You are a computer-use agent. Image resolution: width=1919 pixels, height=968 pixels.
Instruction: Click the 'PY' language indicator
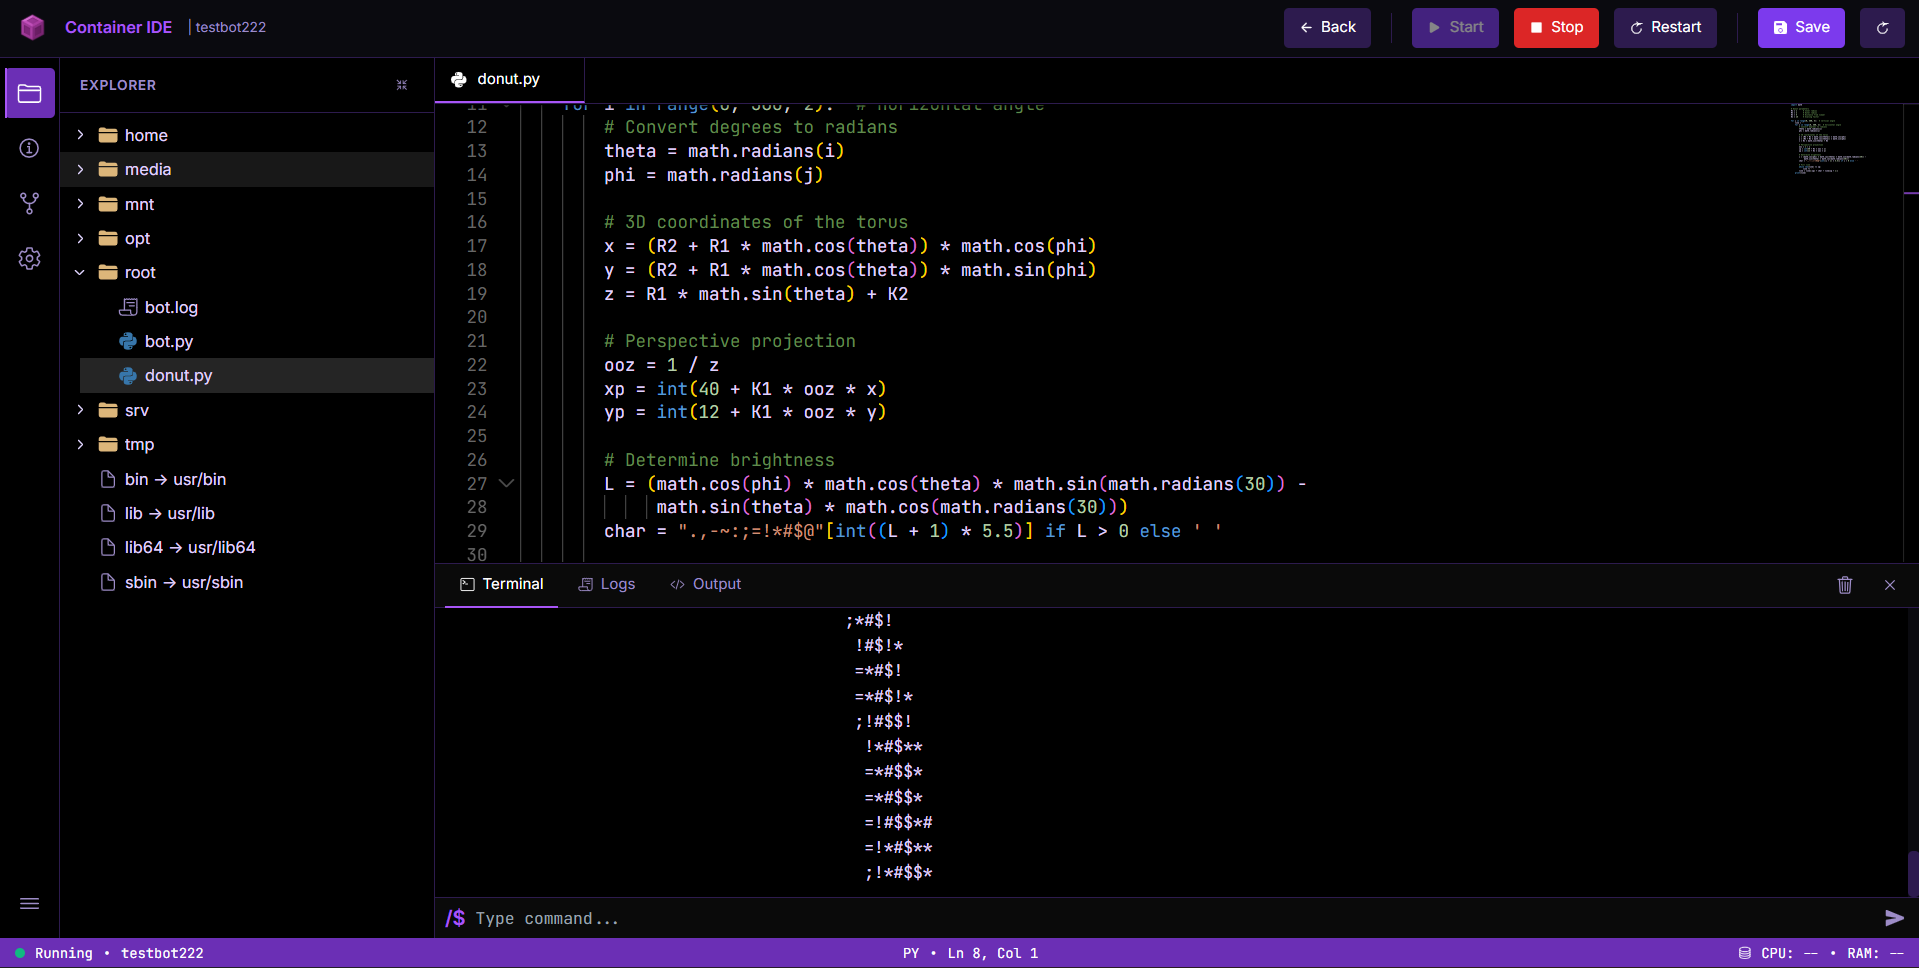click(x=911, y=953)
